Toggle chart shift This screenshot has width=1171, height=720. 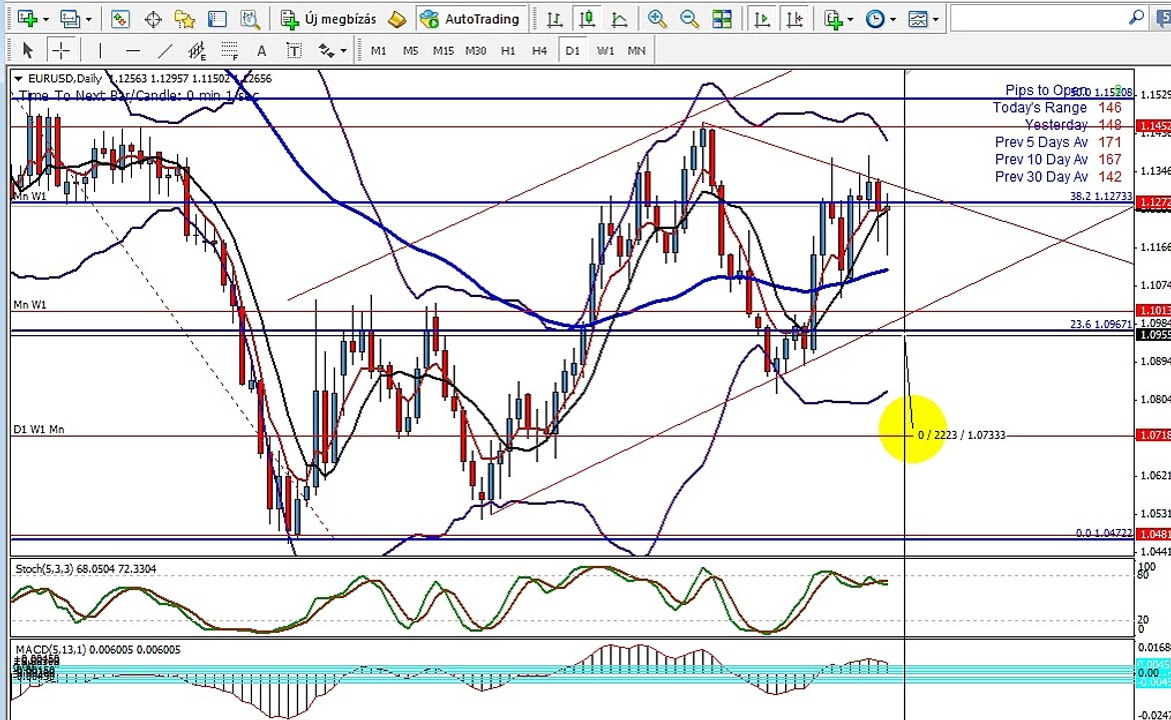[795, 19]
